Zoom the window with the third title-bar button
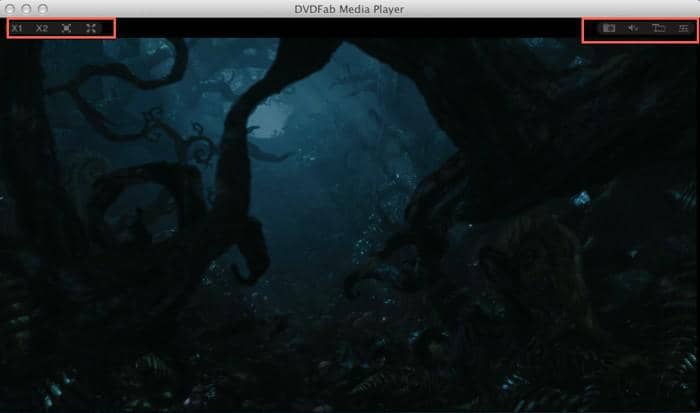Screen dimensions: 700x413 click(43, 9)
